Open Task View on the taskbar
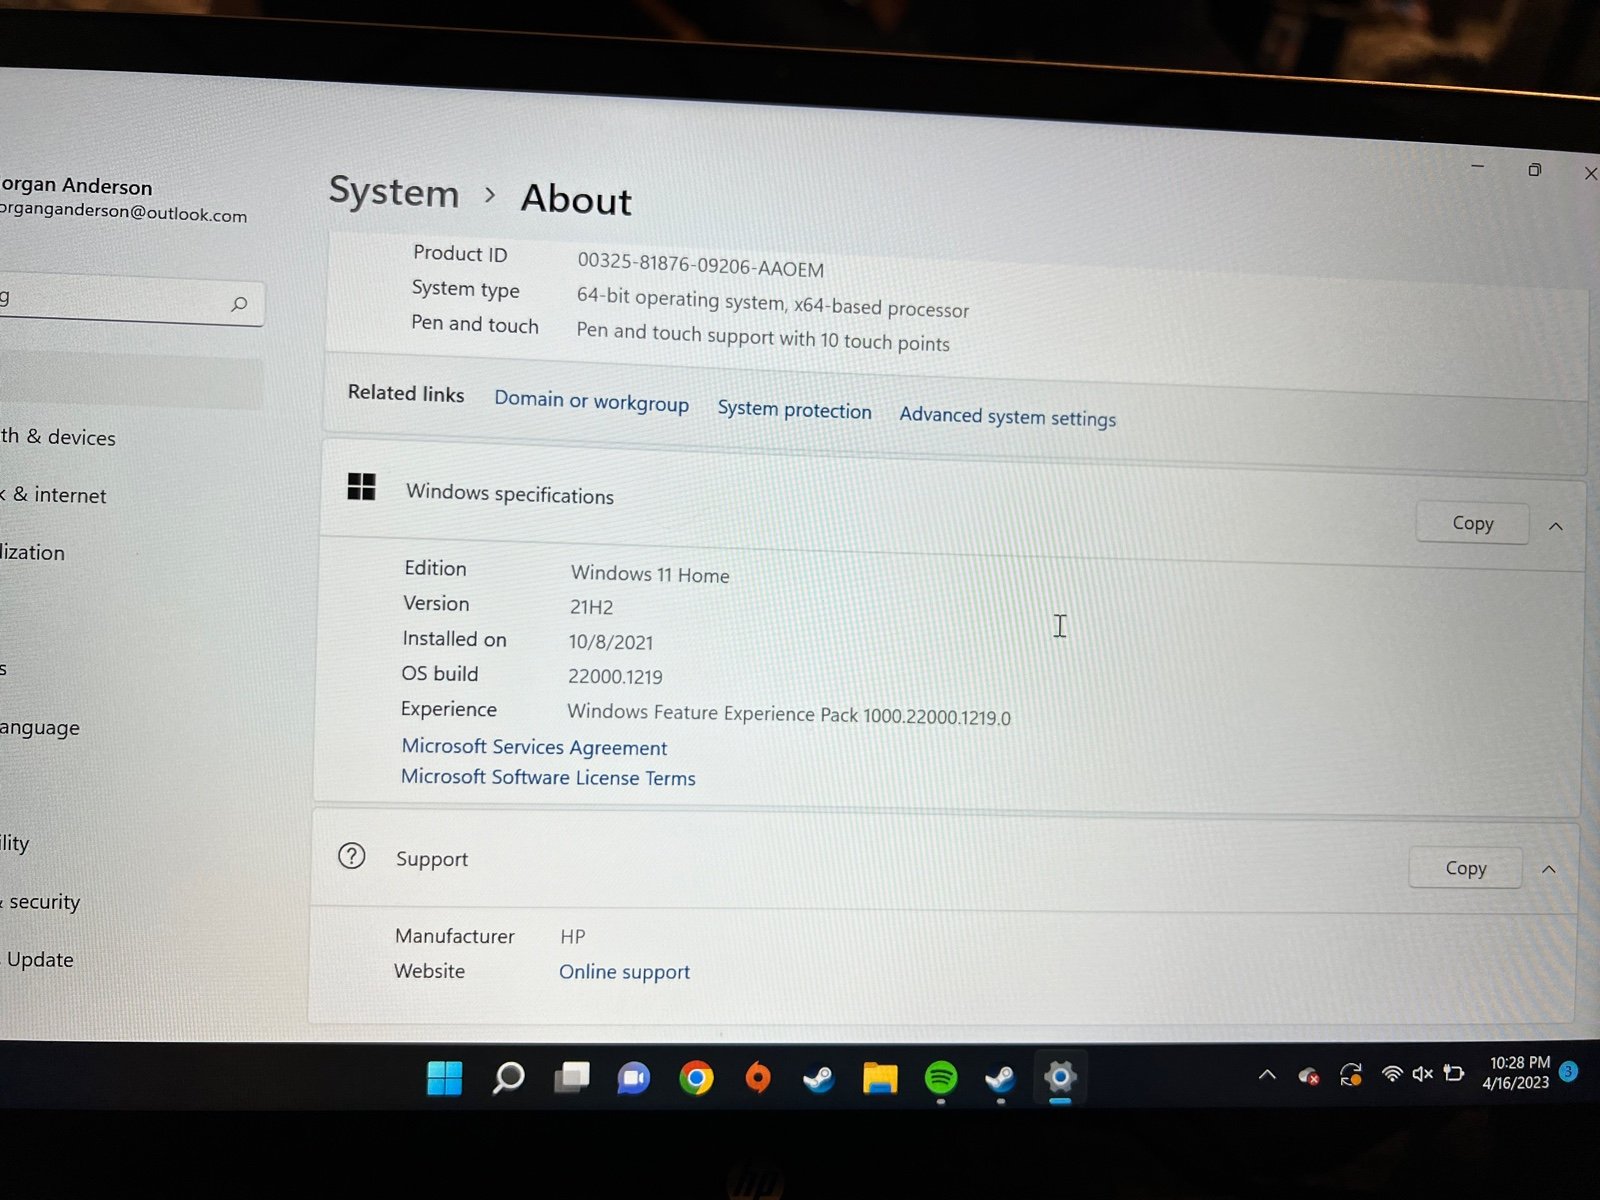The width and height of the screenshot is (1600, 1200). click(572, 1077)
